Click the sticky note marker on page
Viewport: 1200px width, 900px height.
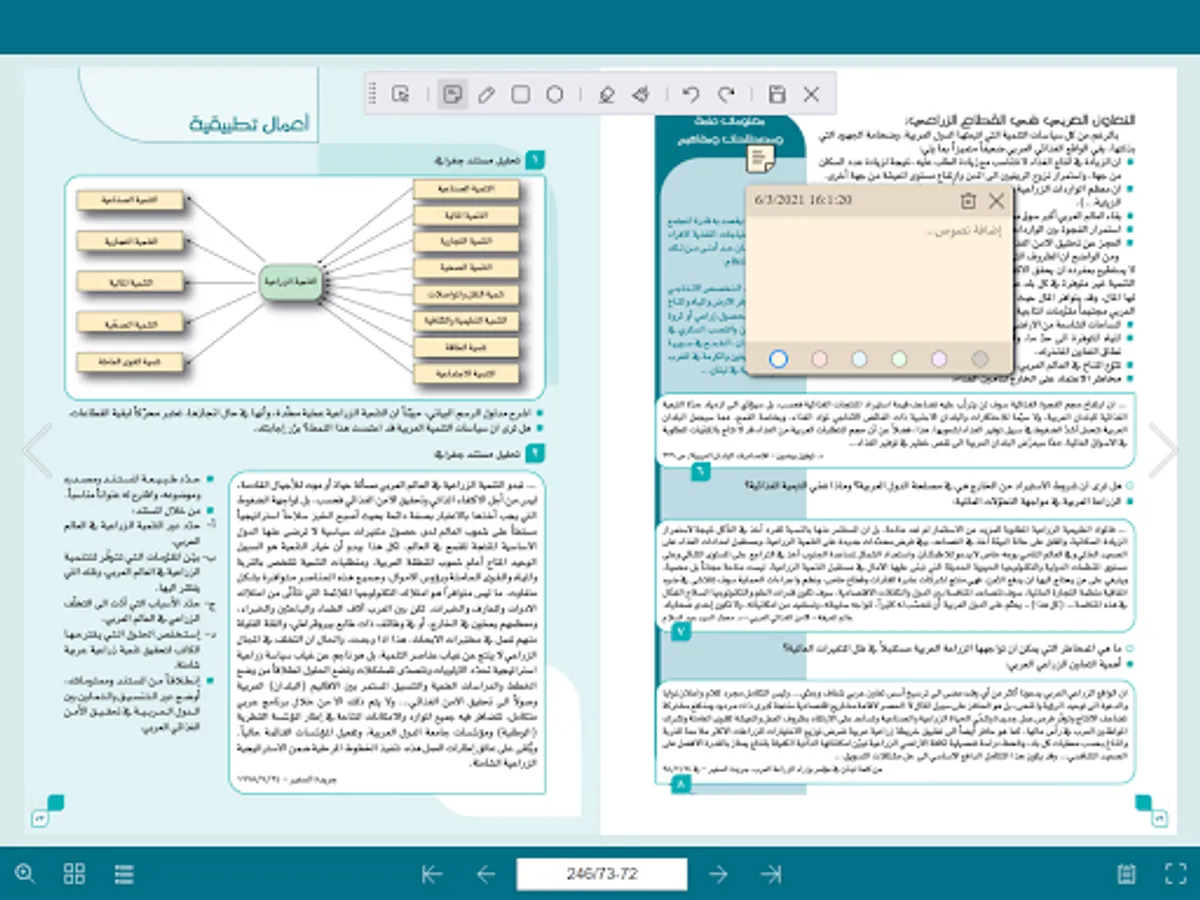[x=762, y=159]
